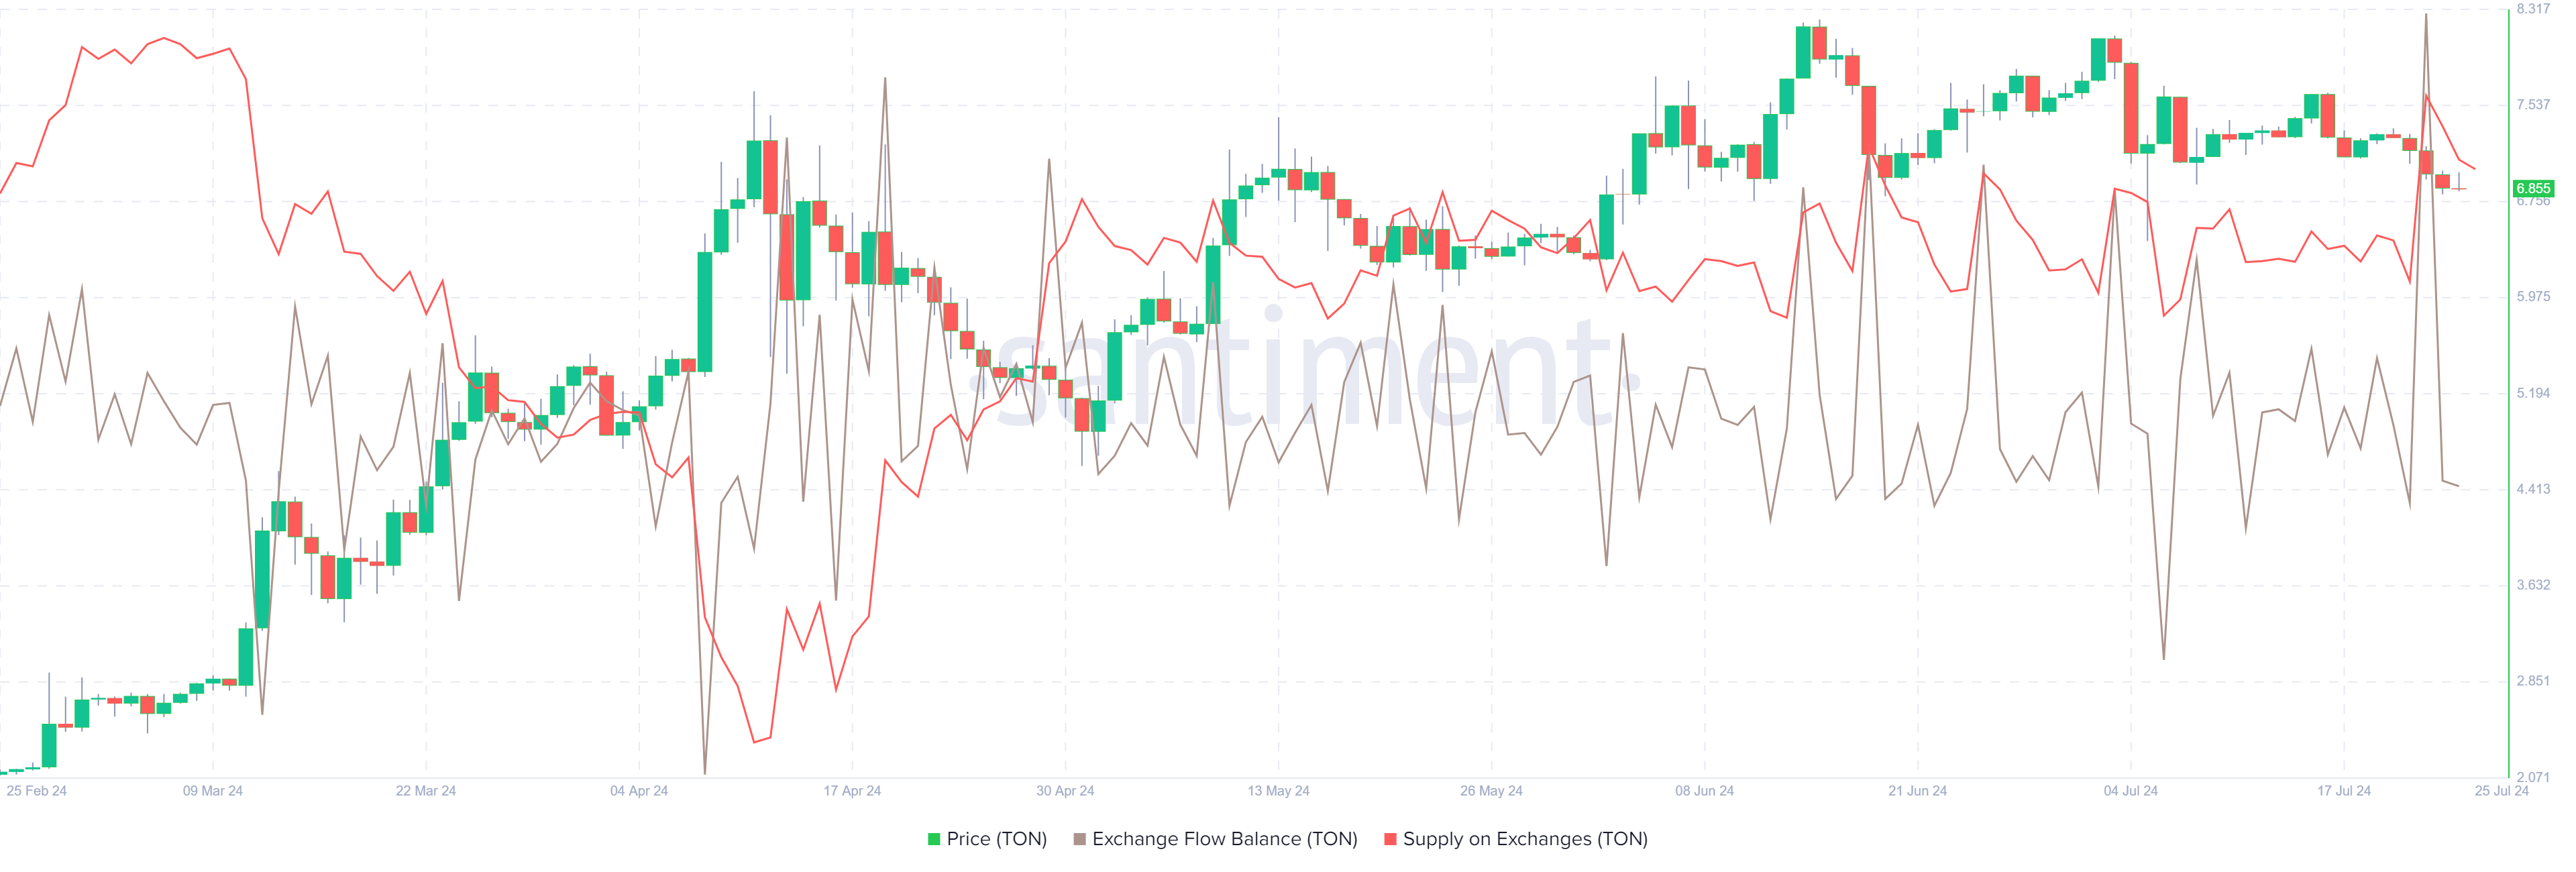Click the 17 Jul 24 date label
The image size is (2576, 872).
click(2344, 791)
